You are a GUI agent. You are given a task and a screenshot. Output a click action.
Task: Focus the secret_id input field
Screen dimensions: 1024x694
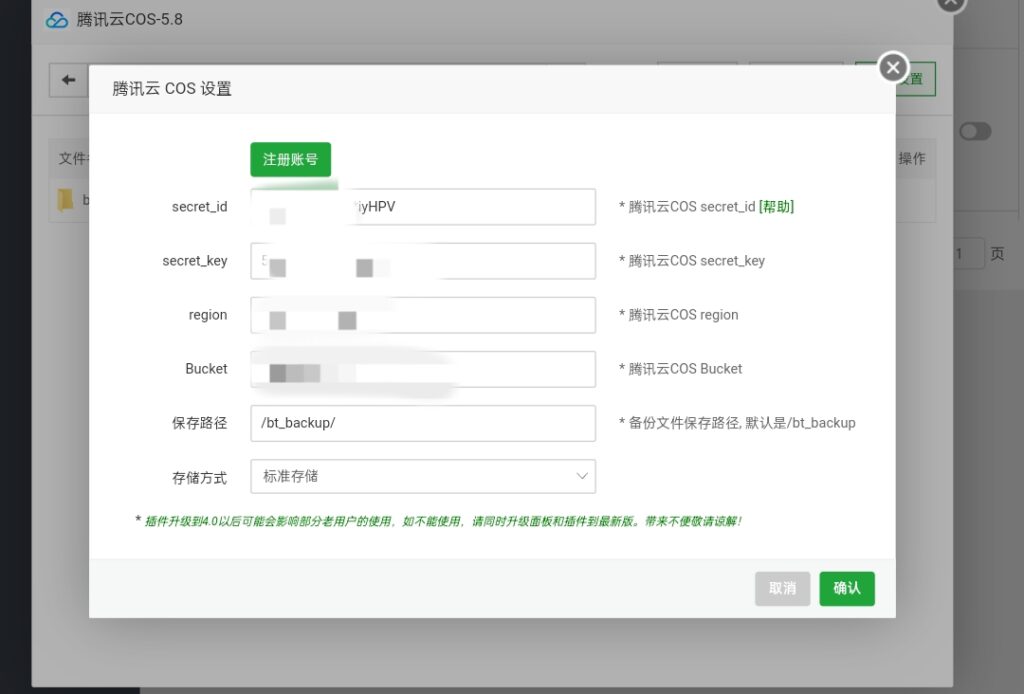click(423, 207)
